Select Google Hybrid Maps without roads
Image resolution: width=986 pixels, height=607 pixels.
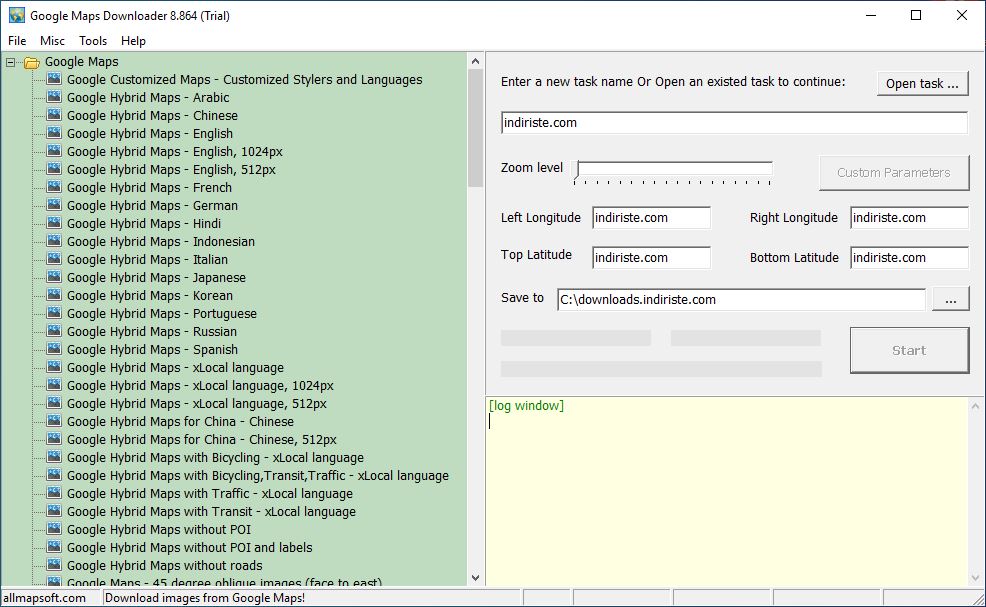164,565
